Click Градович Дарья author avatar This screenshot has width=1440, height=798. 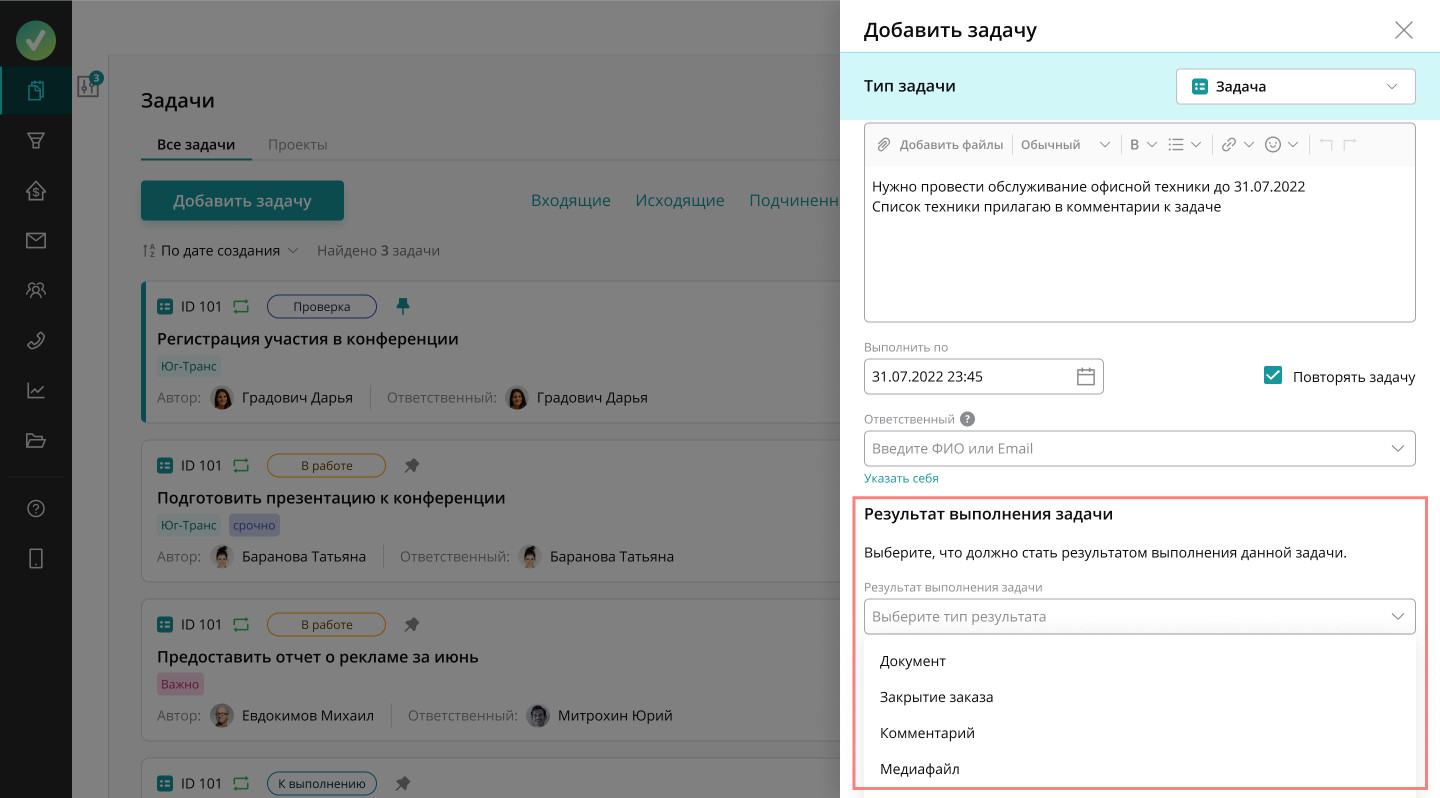click(x=222, y=398)
